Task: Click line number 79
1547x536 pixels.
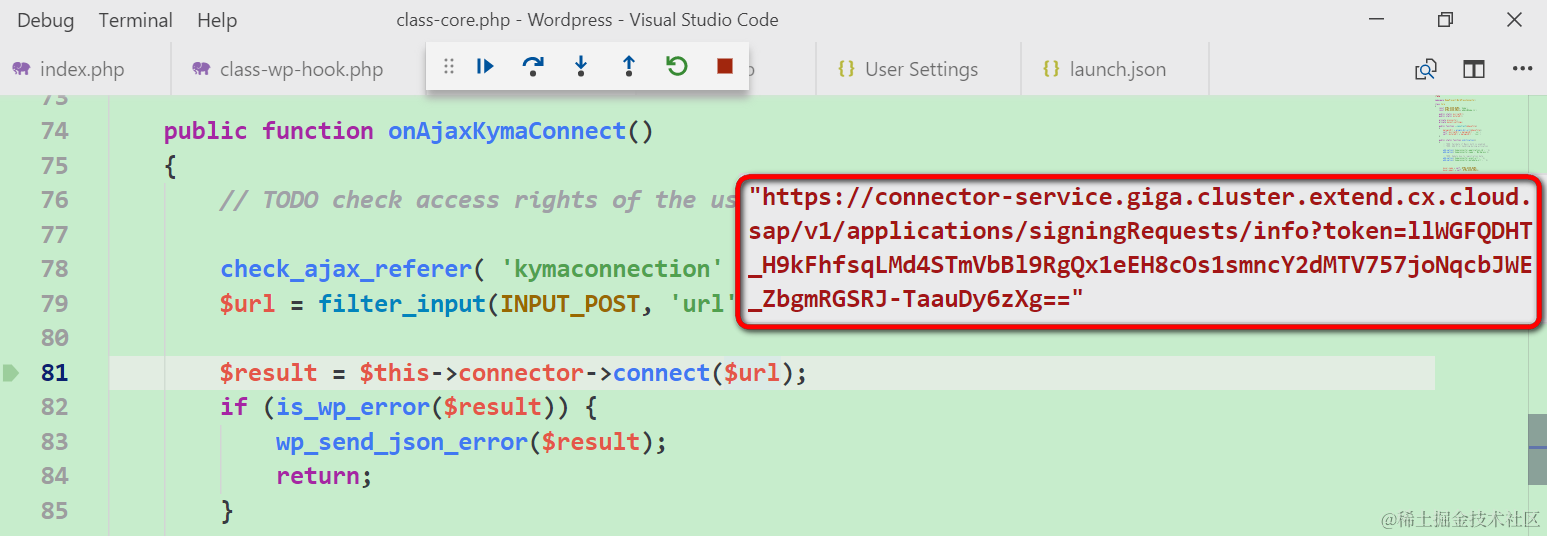Action: [x=55, y=303]
